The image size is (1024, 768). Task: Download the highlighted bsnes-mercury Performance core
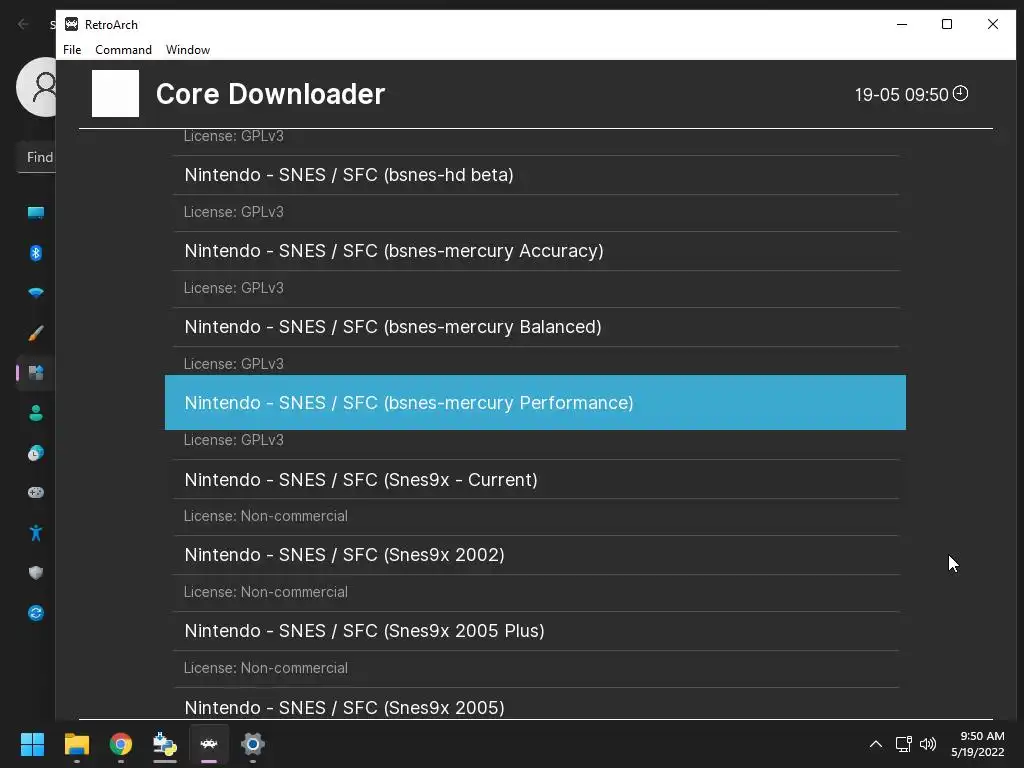(x=535, y=402)
